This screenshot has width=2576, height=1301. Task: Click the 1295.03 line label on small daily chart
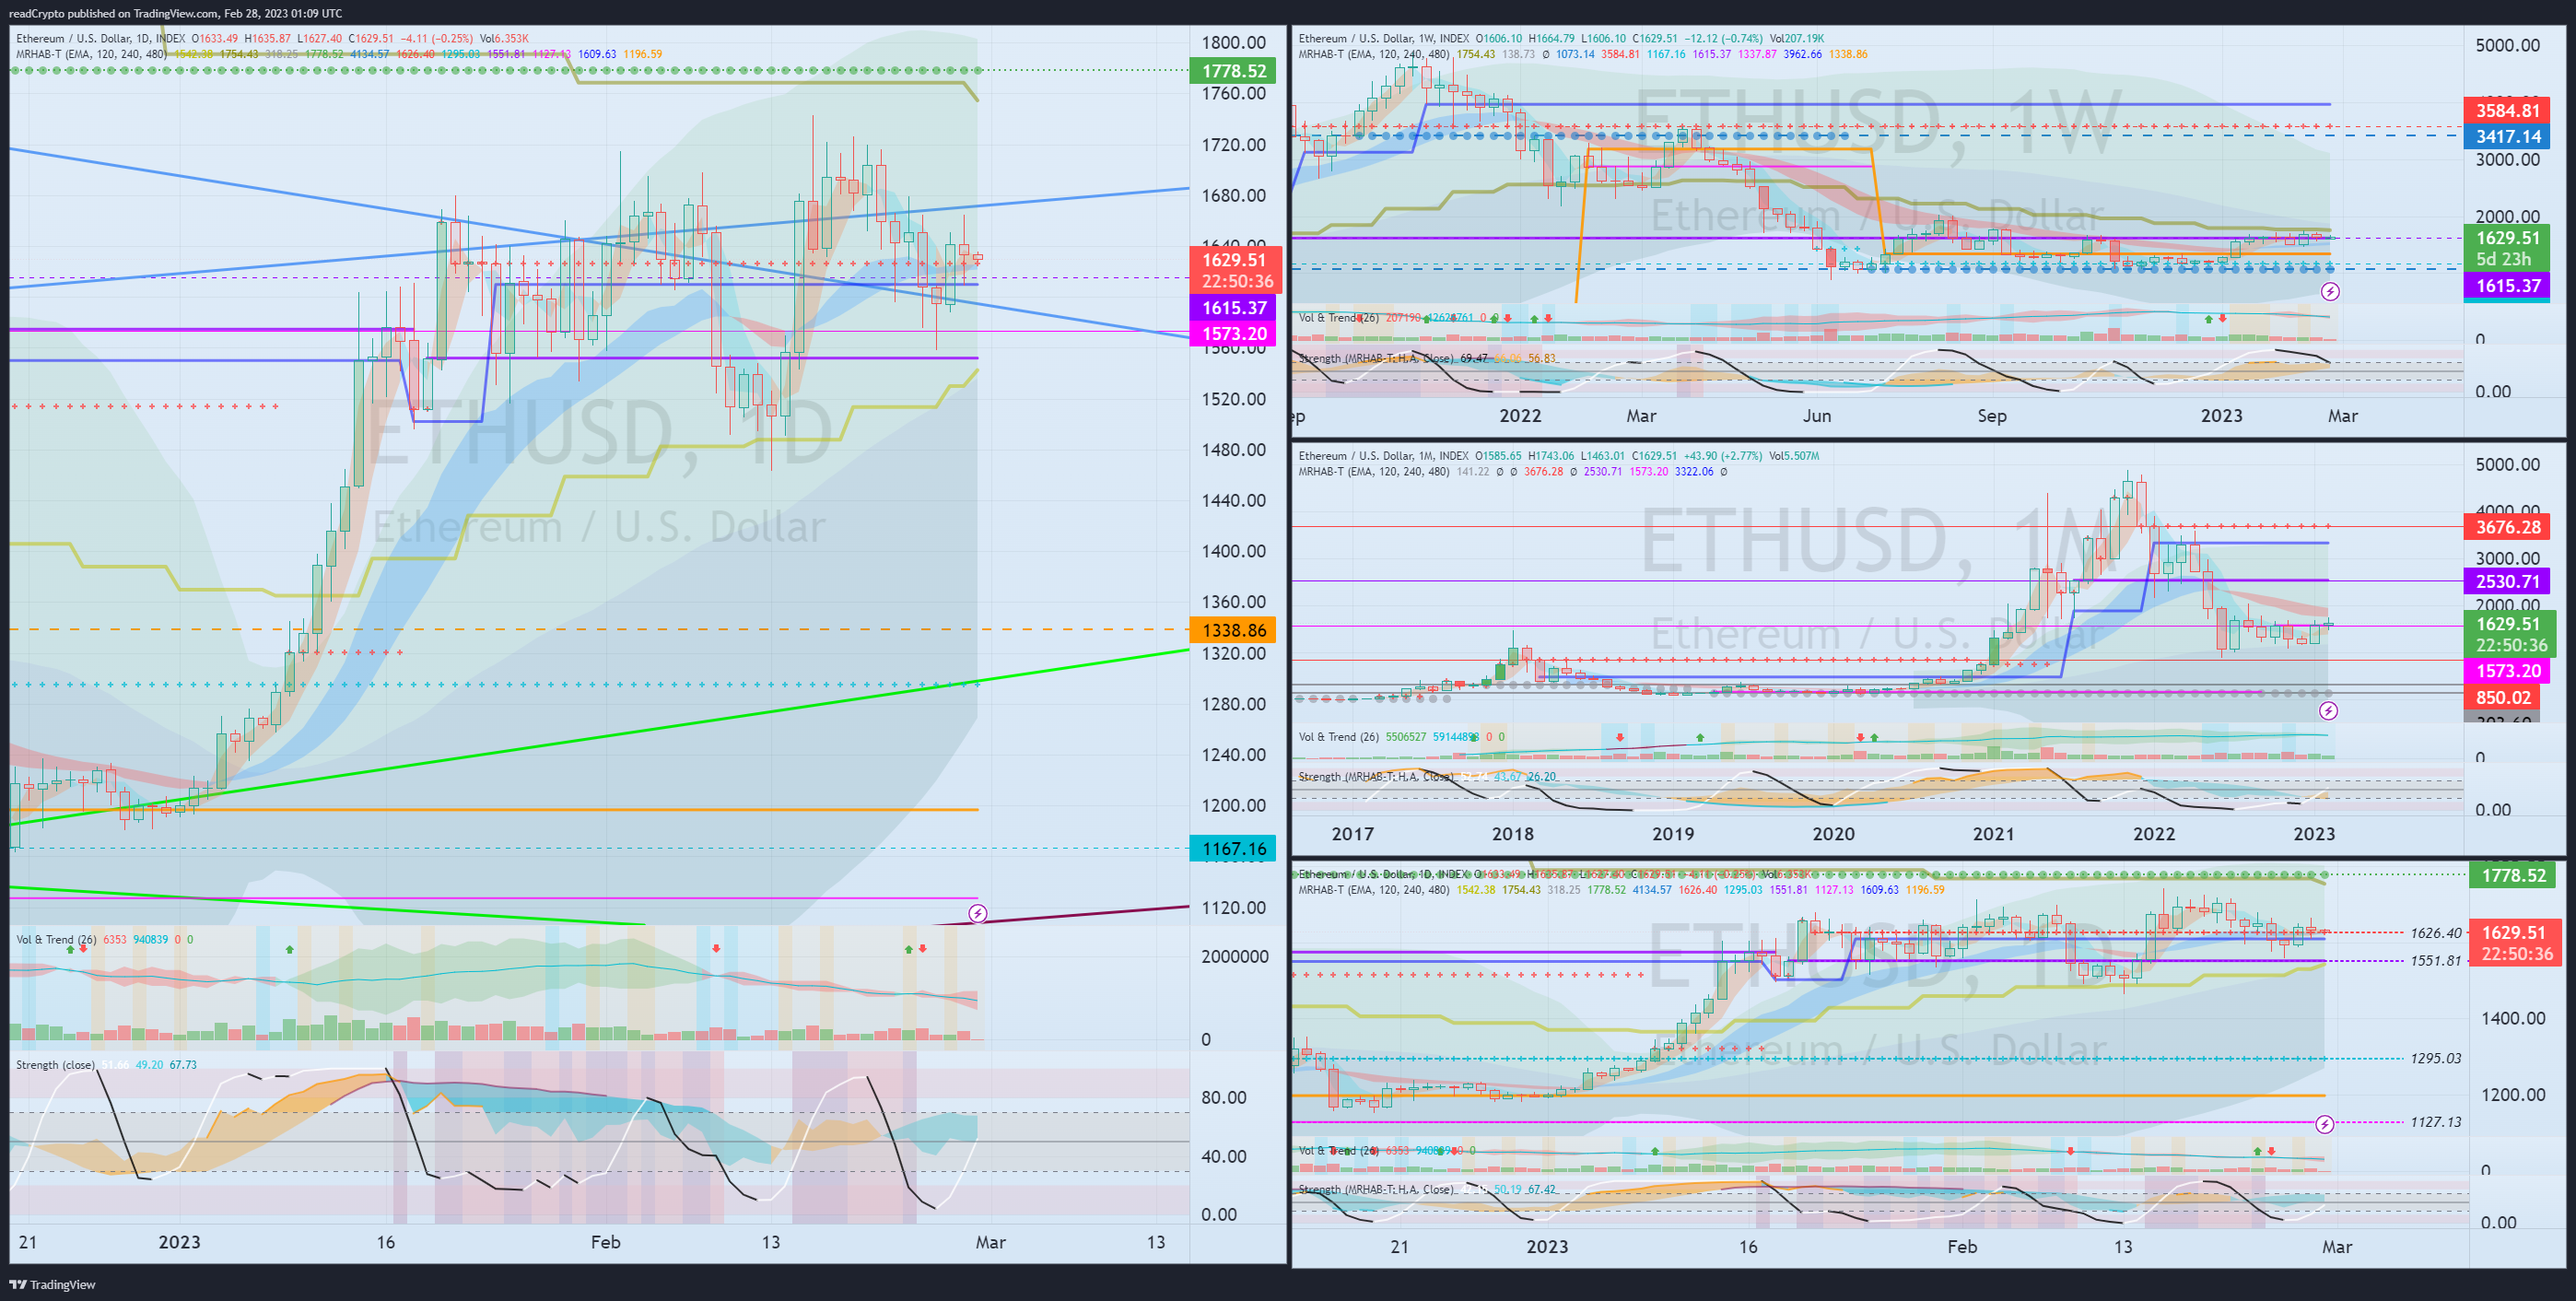pos(2436,1058)
